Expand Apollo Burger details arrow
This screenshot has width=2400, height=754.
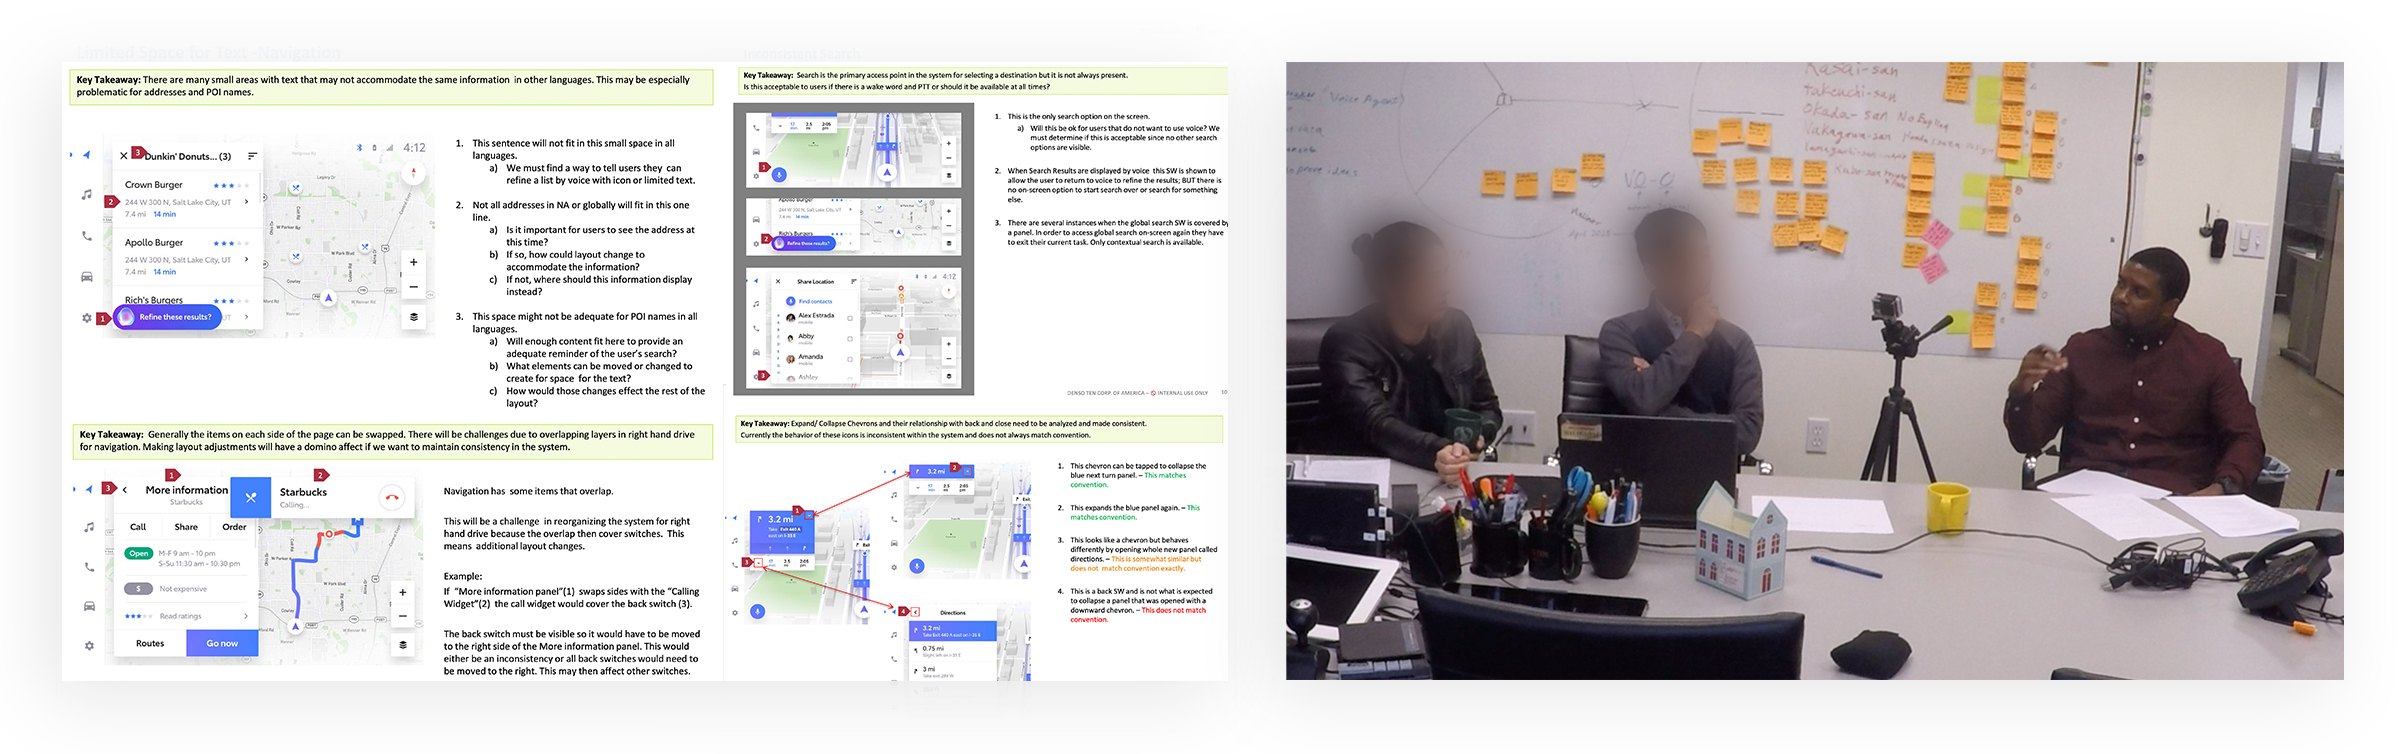(247, 259)
